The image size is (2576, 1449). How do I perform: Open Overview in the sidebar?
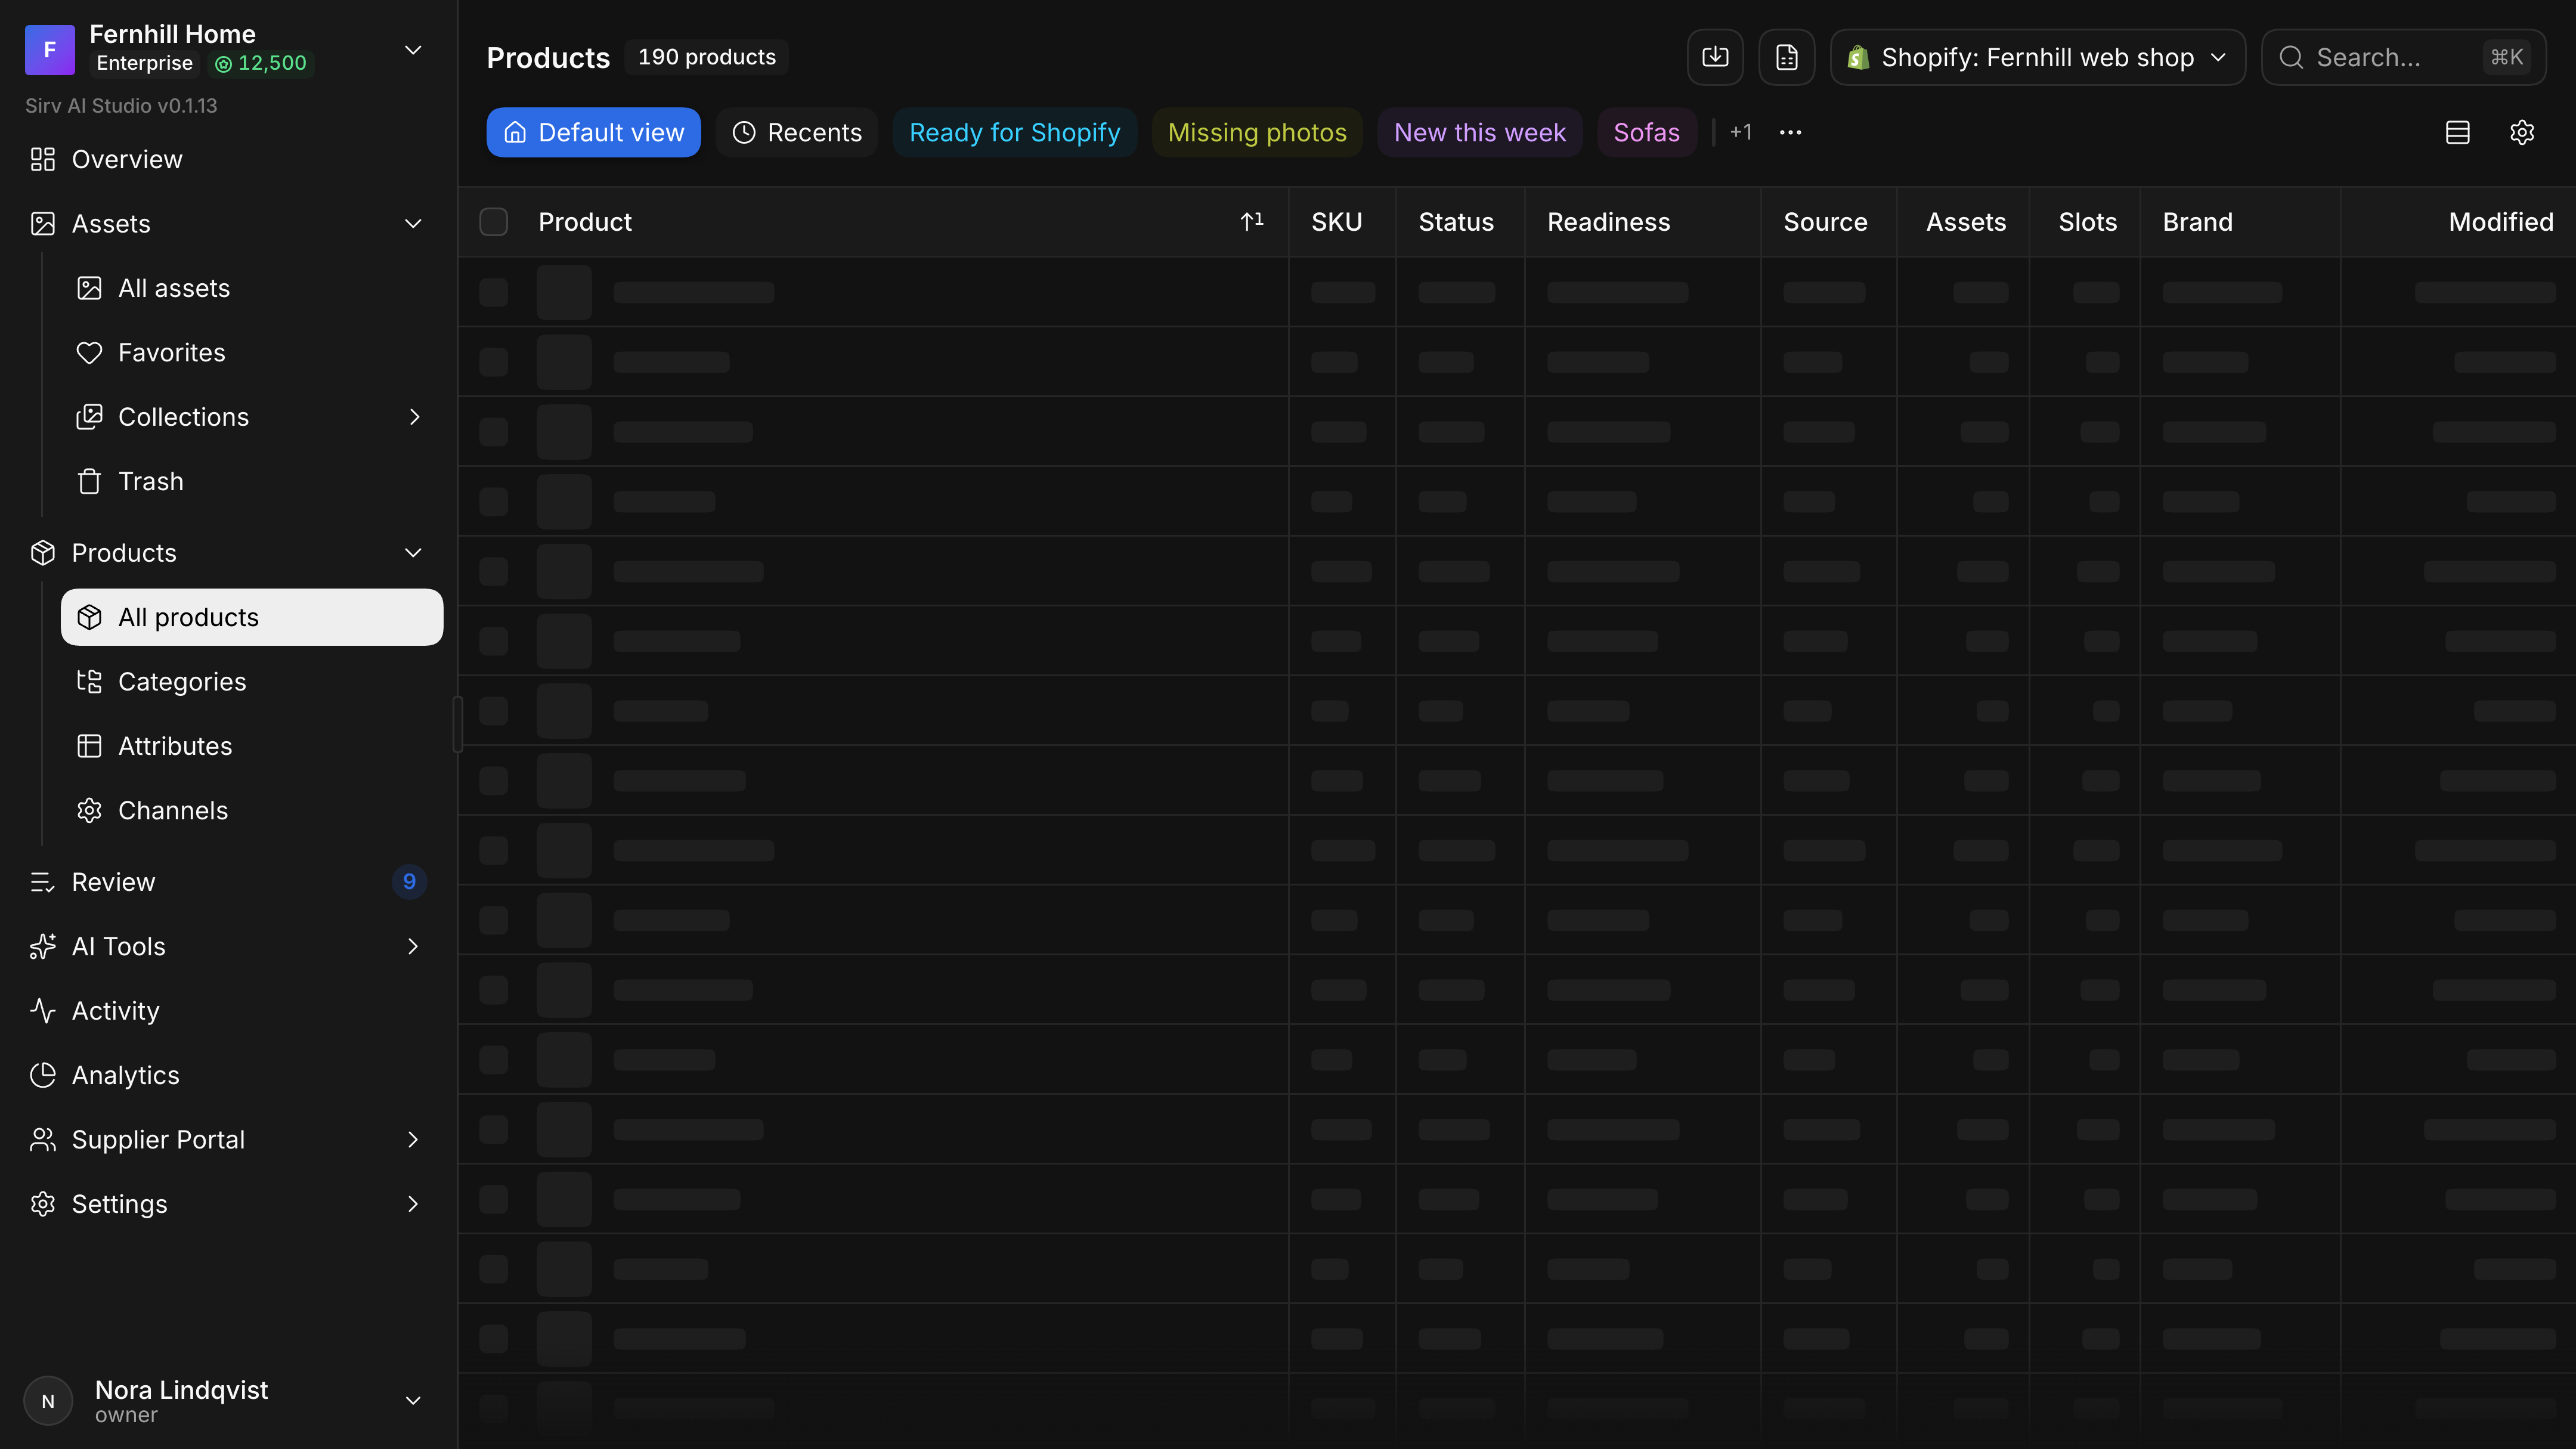[229, 159]
